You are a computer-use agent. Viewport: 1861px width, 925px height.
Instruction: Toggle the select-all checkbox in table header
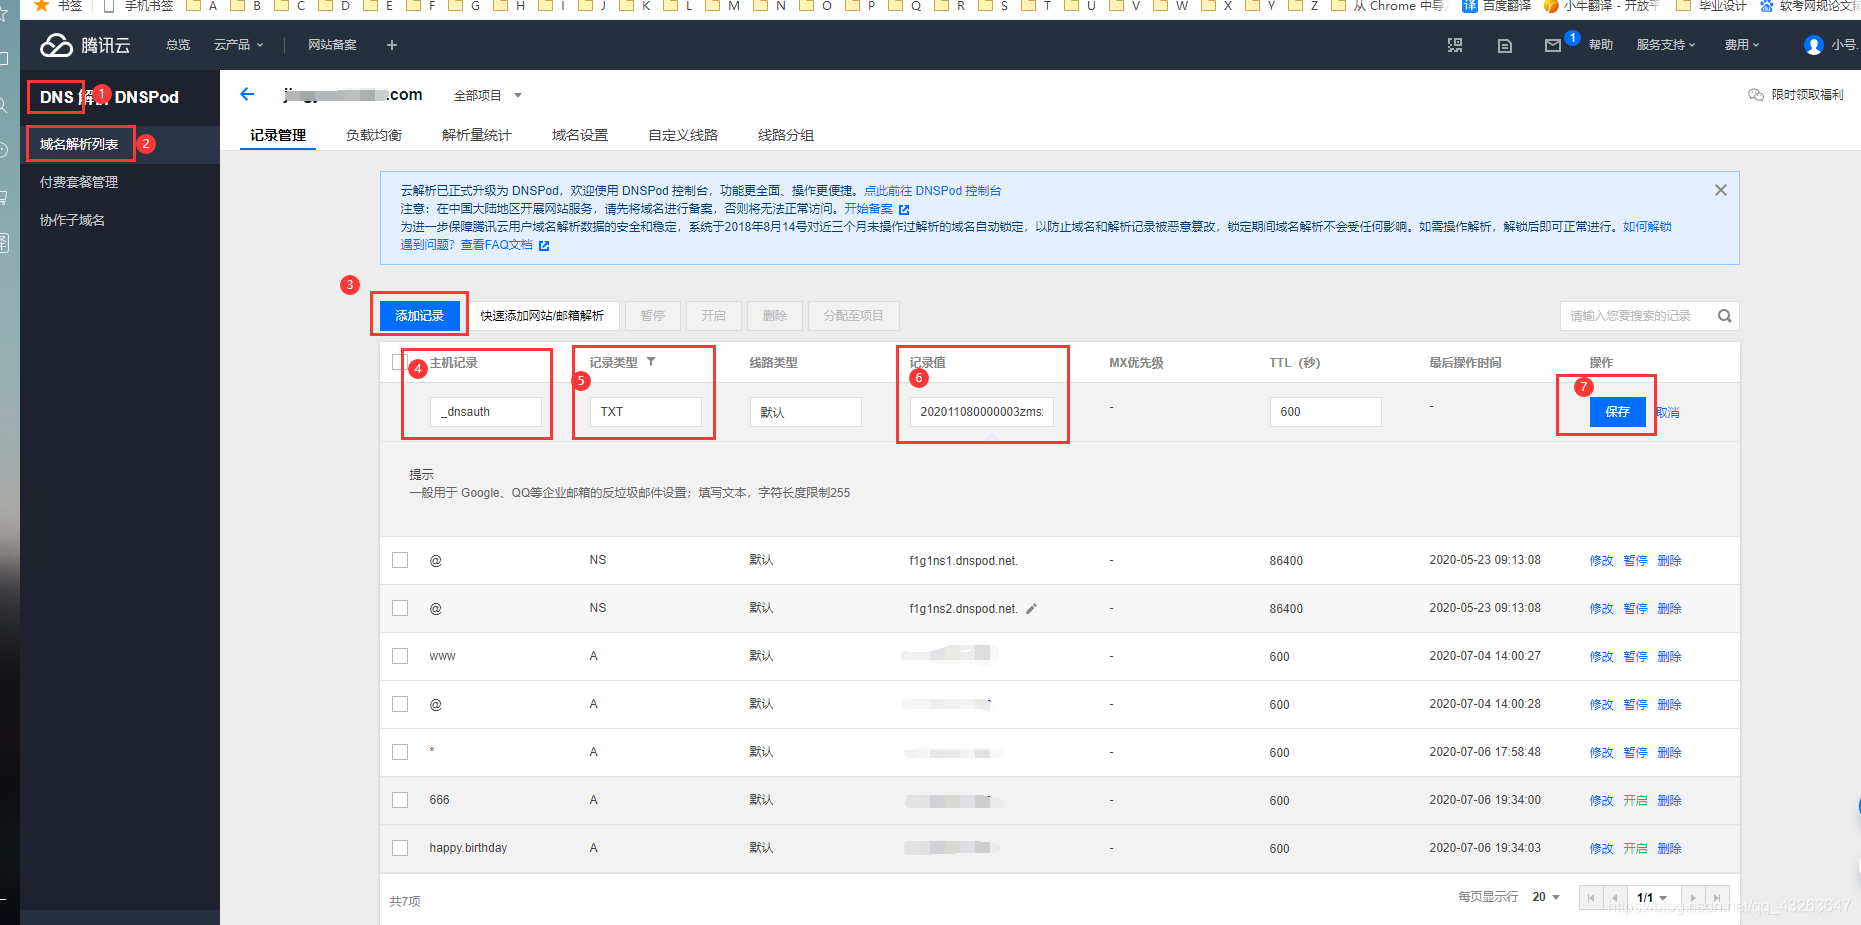[400, 362]
